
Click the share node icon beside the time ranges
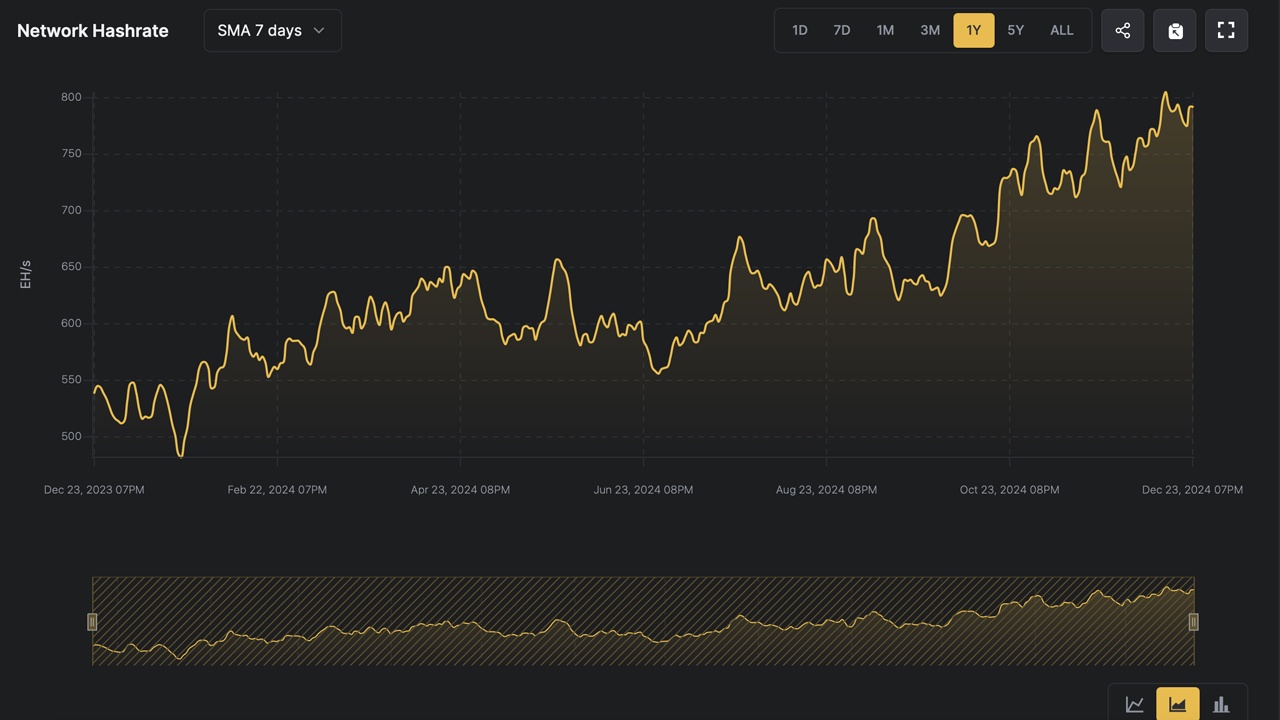[1122, 30]
